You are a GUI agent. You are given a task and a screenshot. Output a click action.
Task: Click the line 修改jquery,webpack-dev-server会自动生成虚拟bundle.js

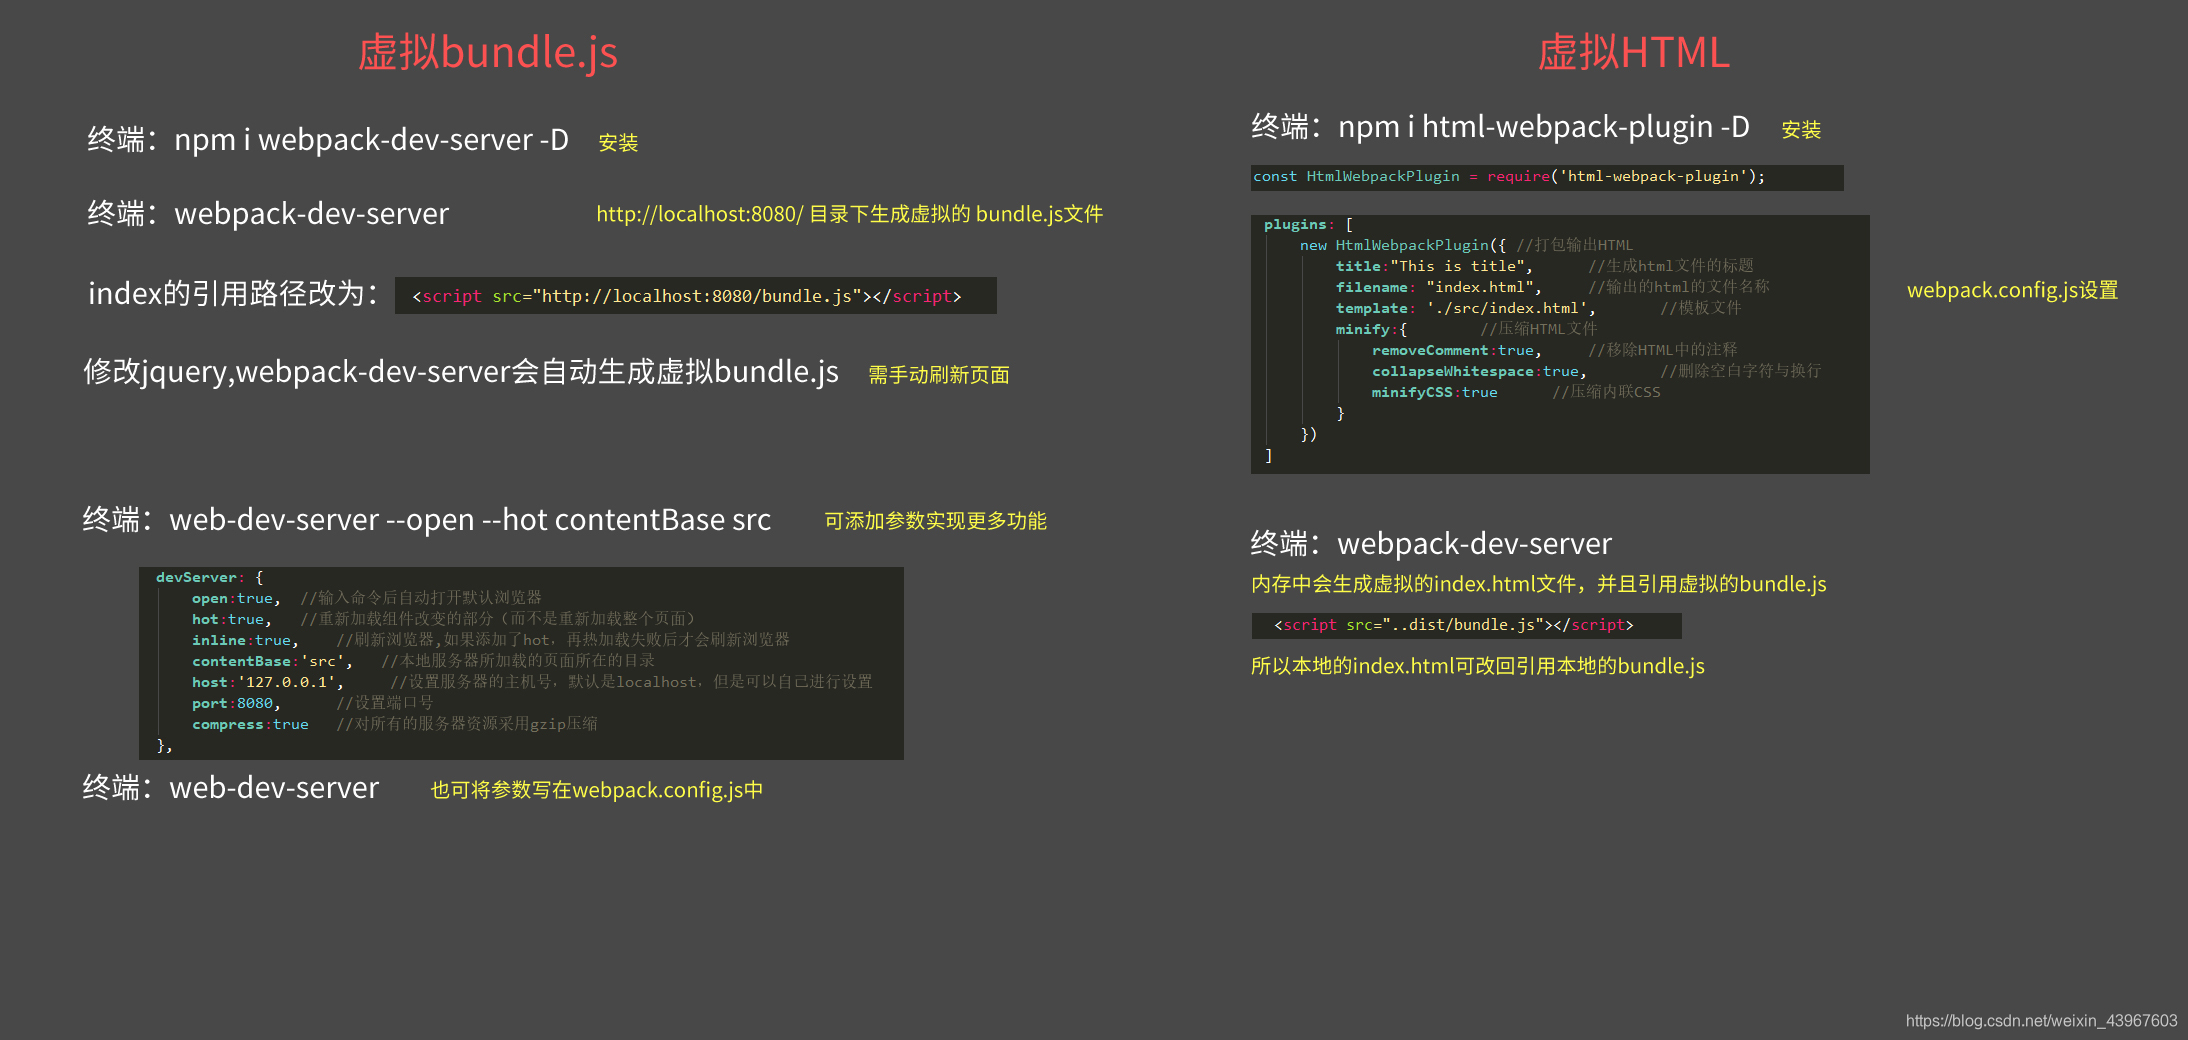[461, 372]
